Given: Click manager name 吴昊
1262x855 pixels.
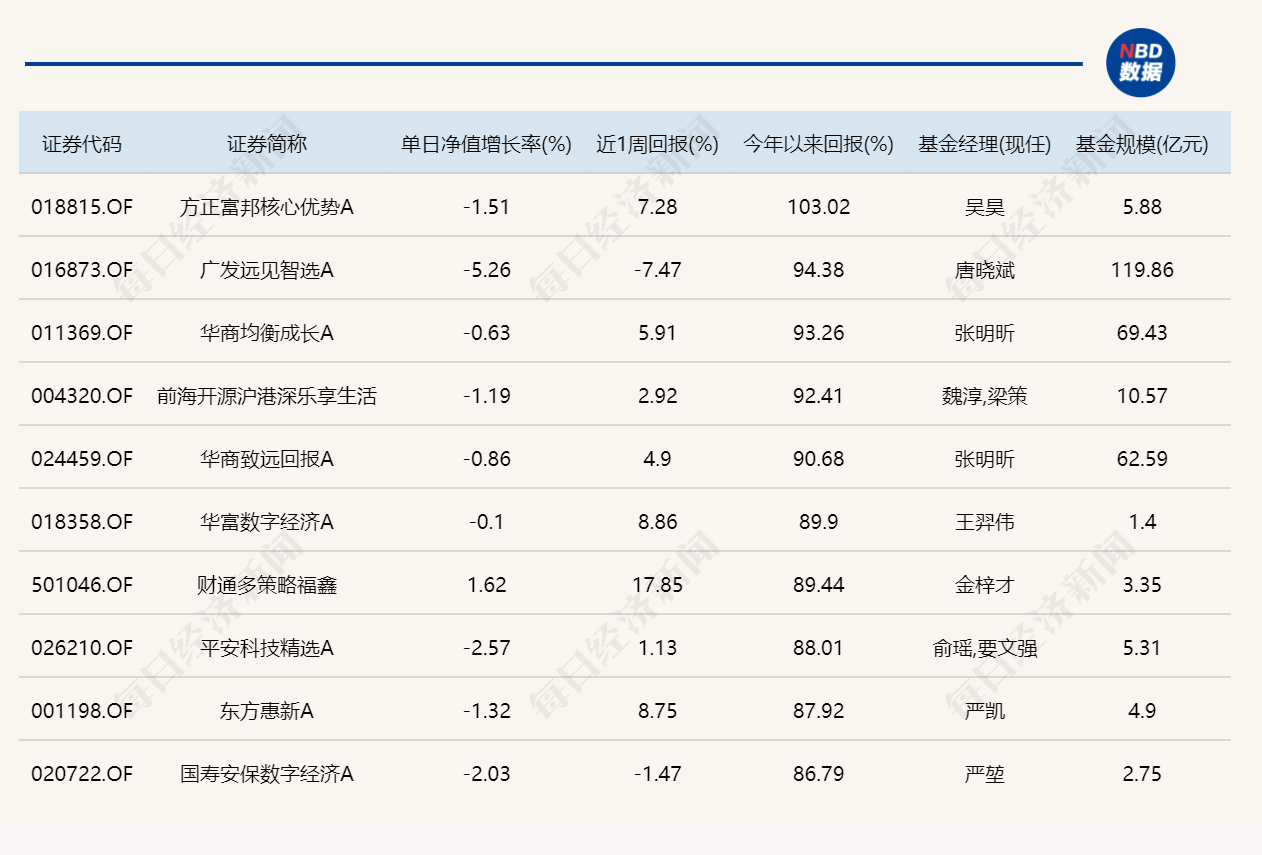Looking at the screenshot, I should [985, 207].
